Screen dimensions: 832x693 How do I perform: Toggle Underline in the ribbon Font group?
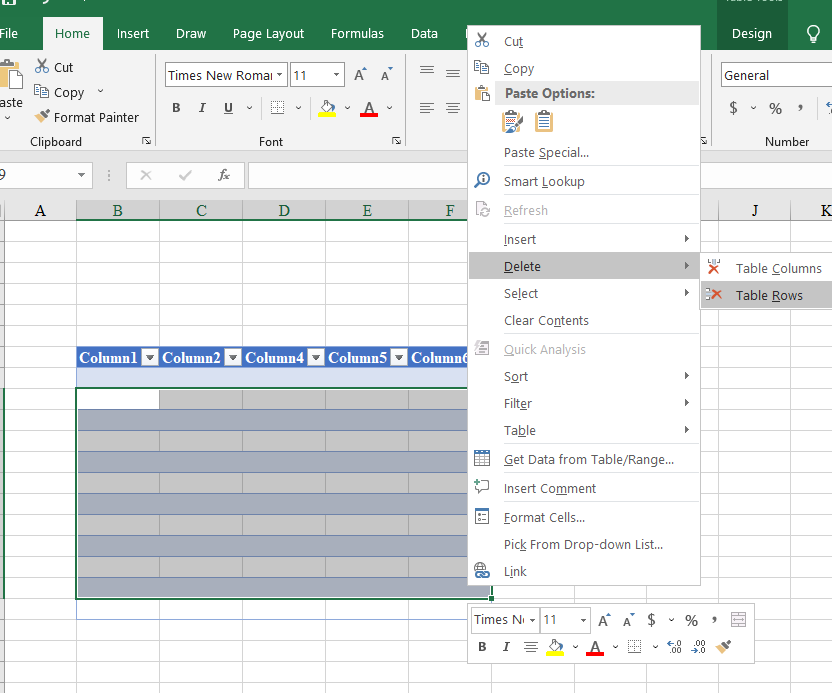pos(228,108)
